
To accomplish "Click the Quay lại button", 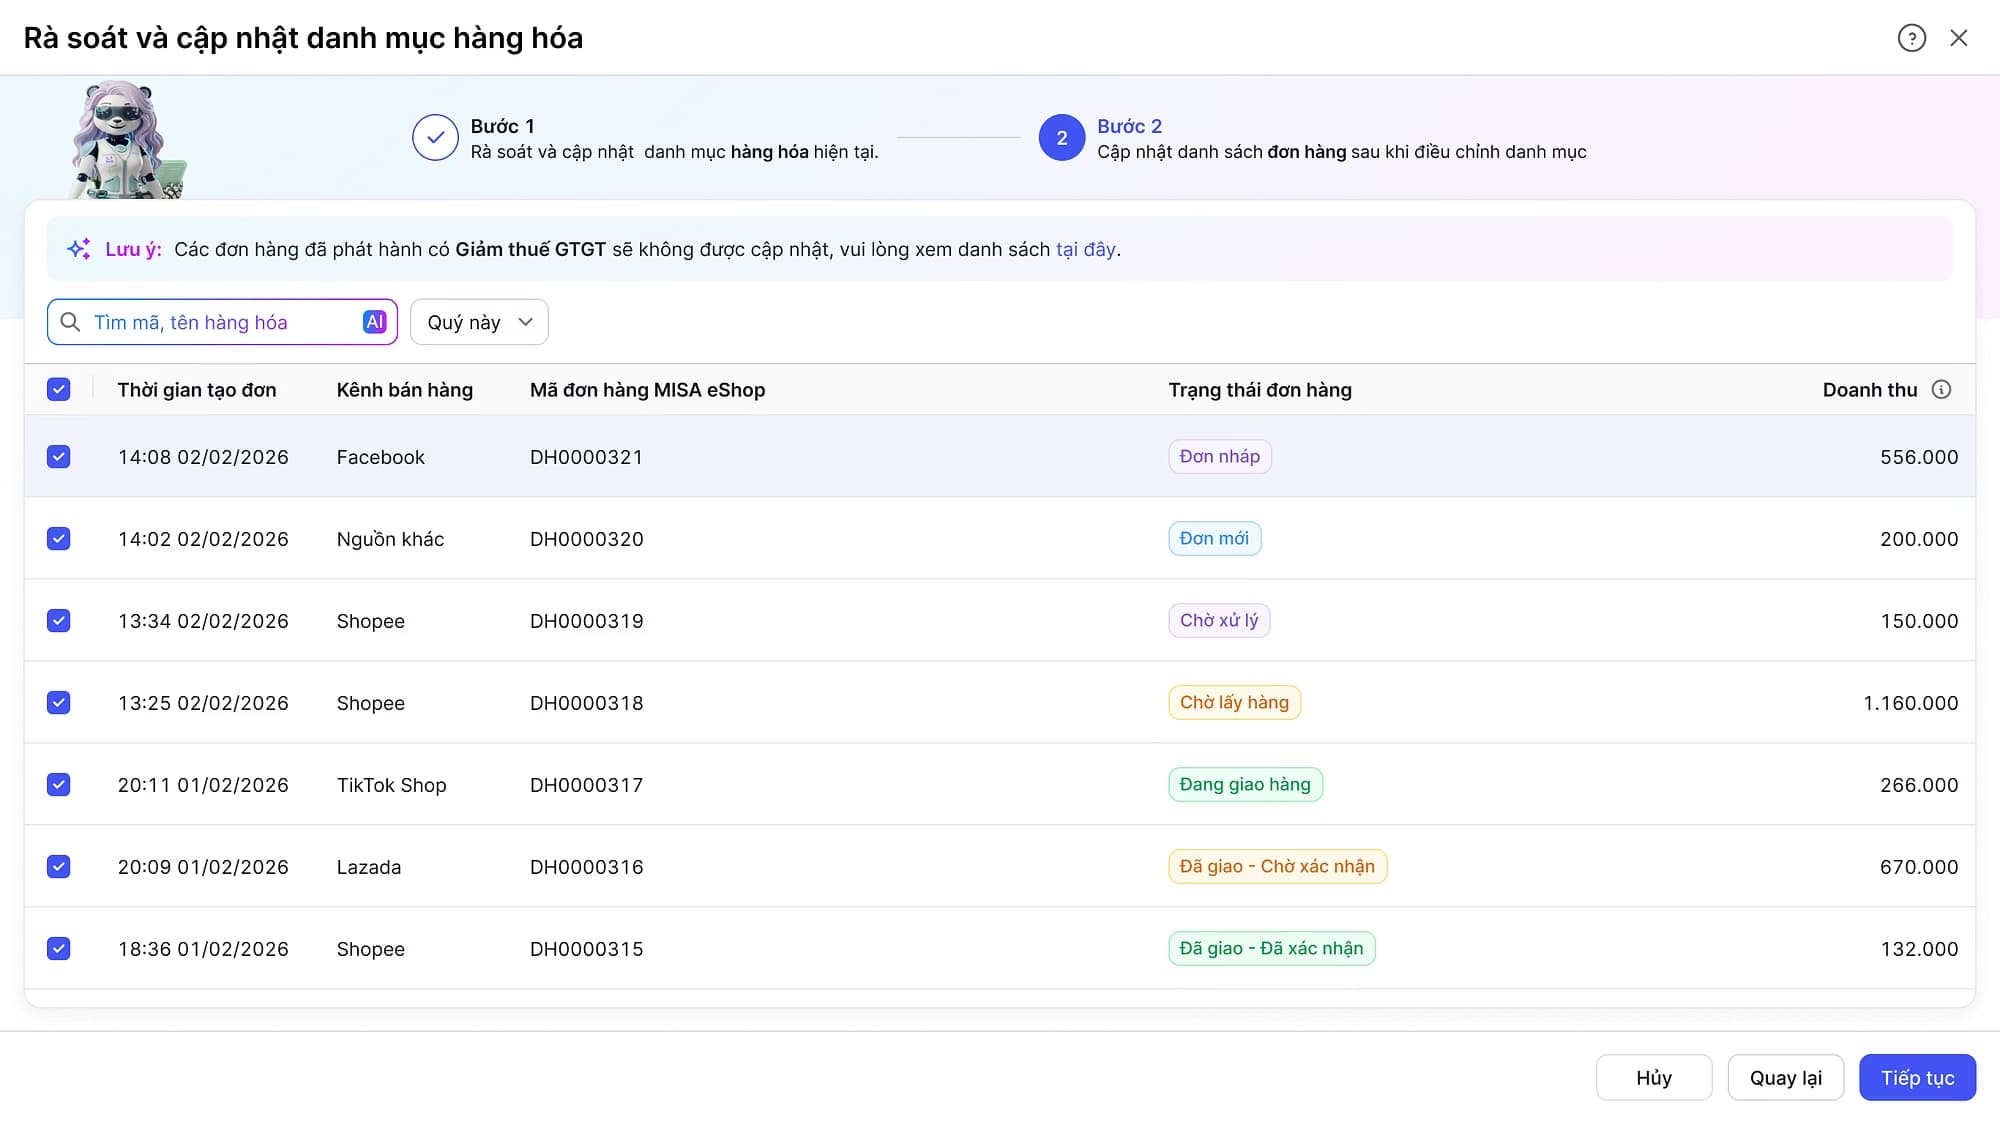I will click(x=1785, y=1078).
